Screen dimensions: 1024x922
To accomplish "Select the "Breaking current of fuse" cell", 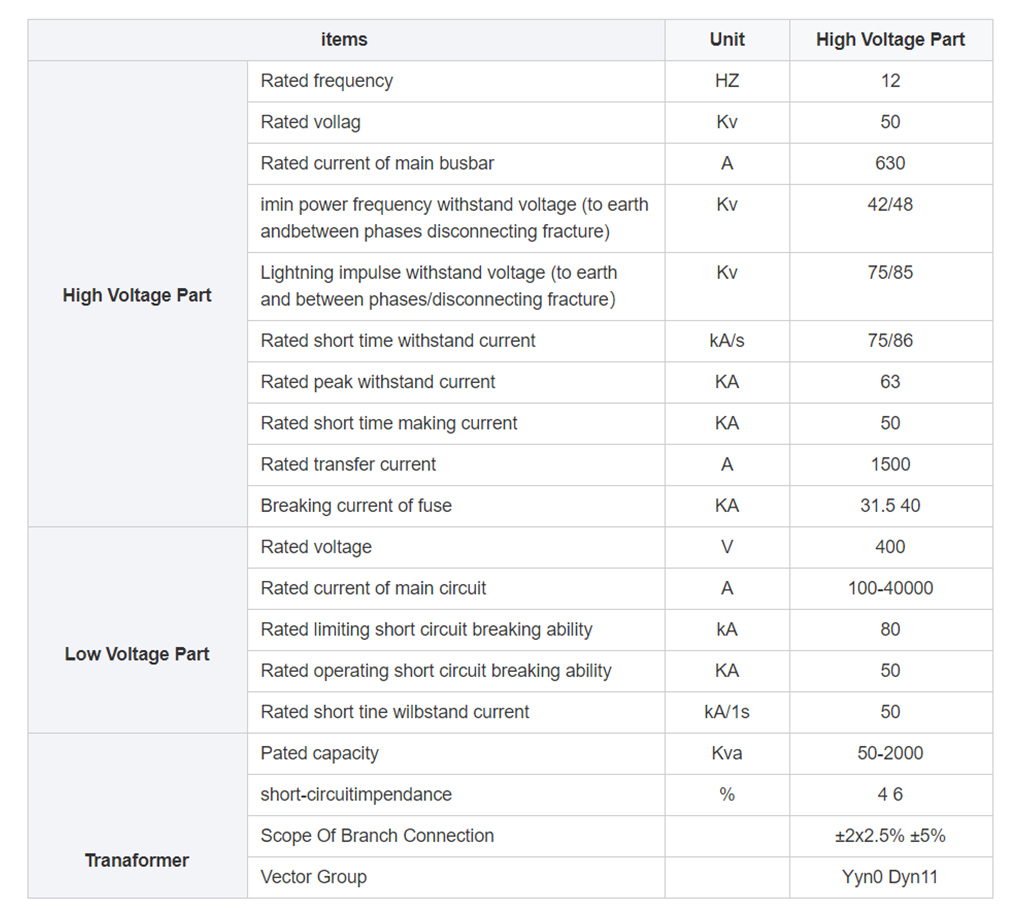I will tap(356, 506).
